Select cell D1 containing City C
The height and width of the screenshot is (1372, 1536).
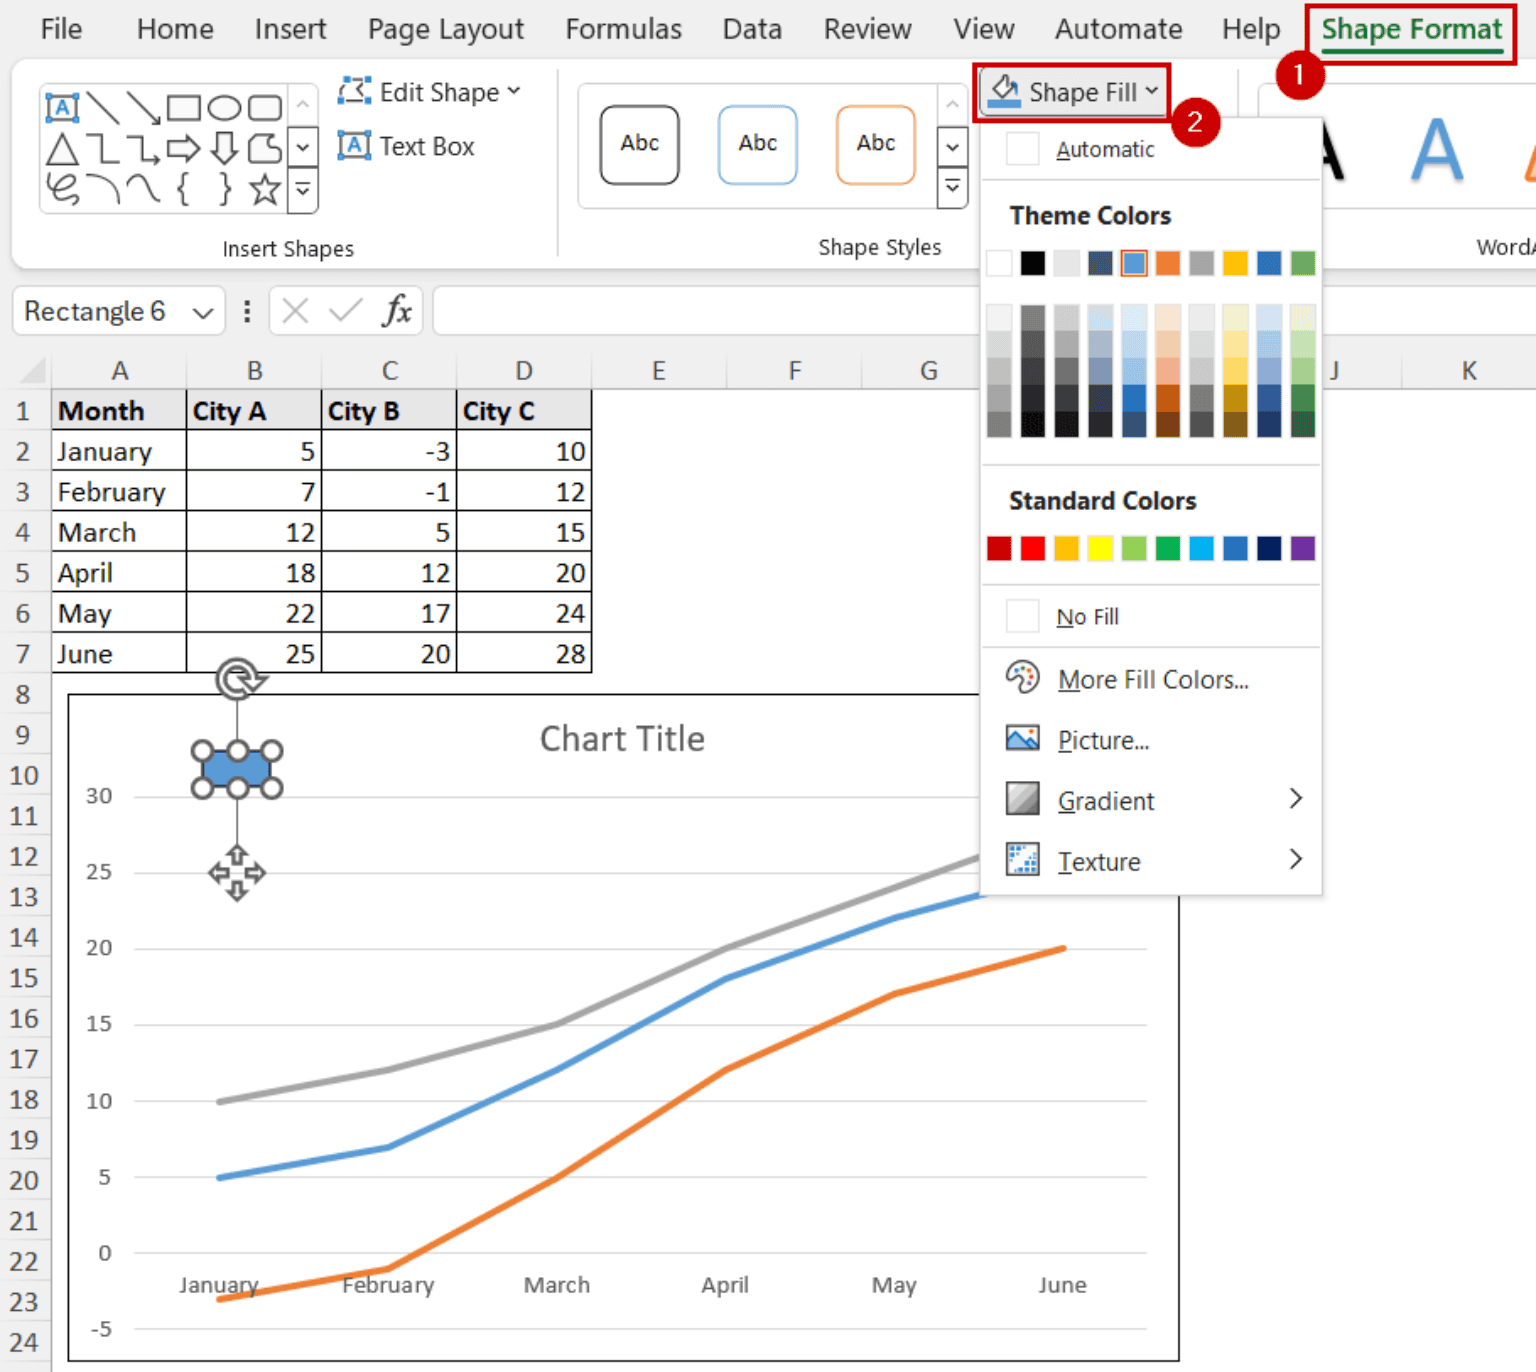(524, 410)
